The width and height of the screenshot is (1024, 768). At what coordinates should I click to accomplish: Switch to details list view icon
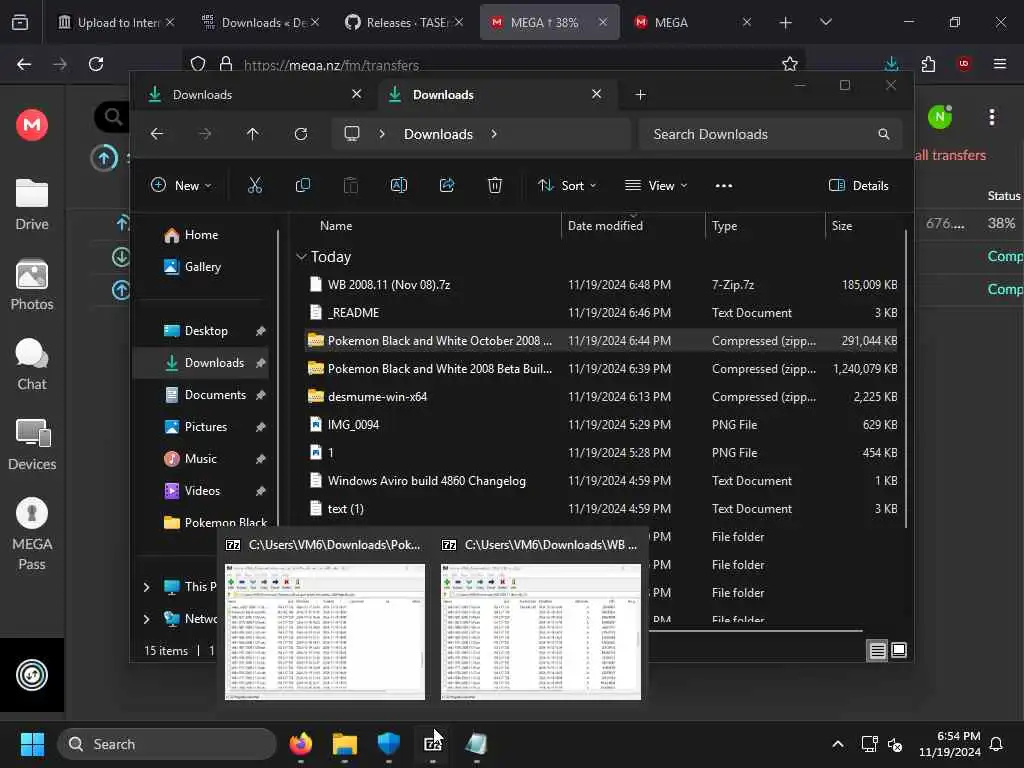pyautogui.click(x=877, y=650)
